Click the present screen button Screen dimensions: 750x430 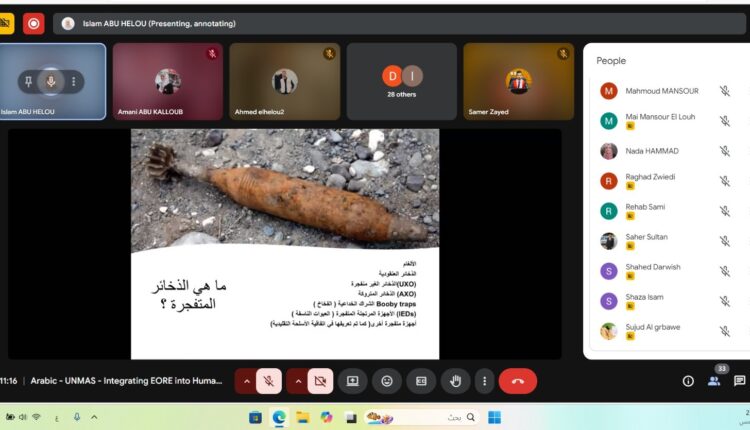click(x=353, y=381)
